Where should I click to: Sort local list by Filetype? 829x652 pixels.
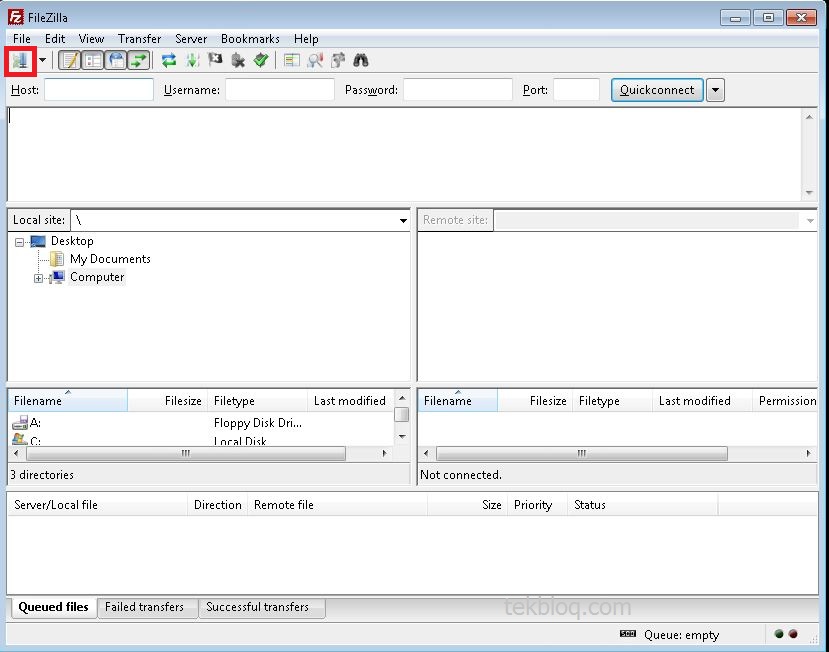tap(257, 401)
